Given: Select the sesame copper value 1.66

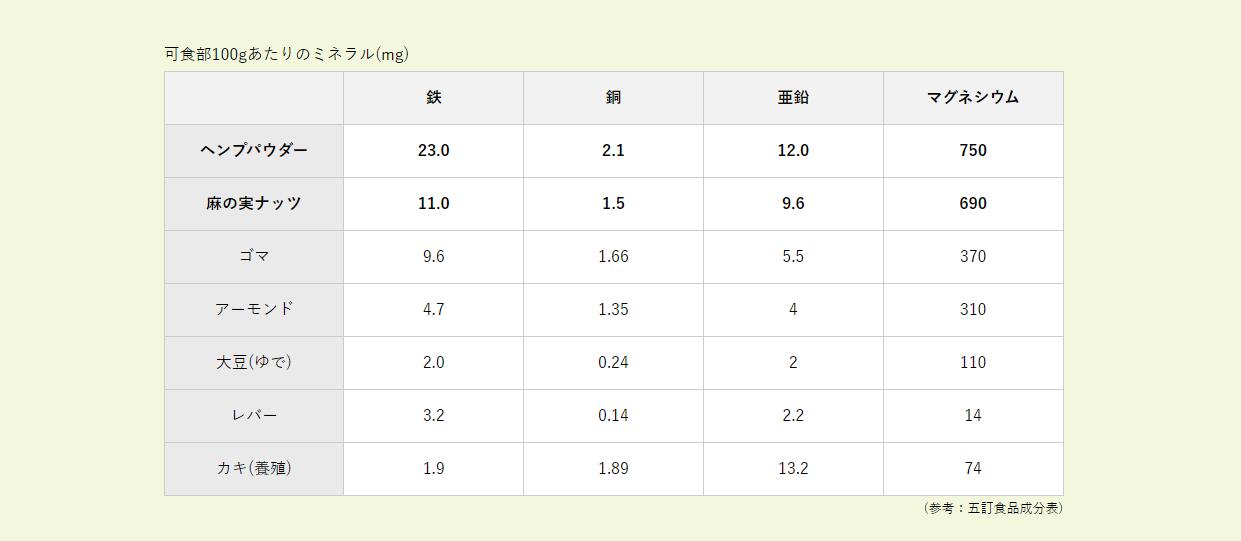Looking at the screenshot, I should click(613, 256).
